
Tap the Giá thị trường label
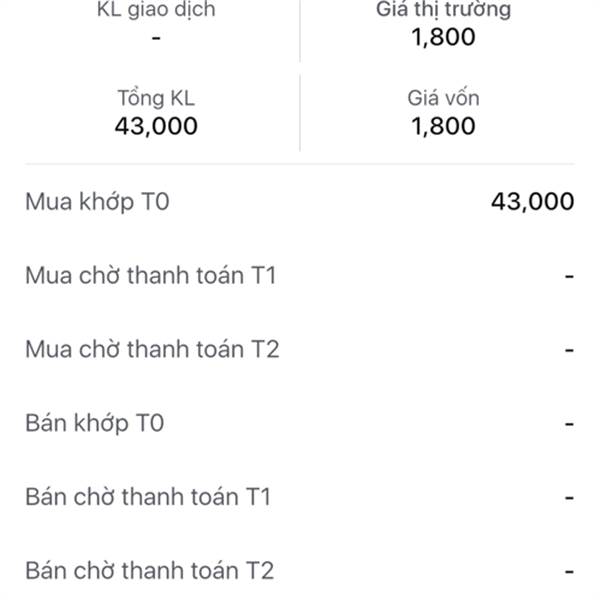(x=442, y=11)
